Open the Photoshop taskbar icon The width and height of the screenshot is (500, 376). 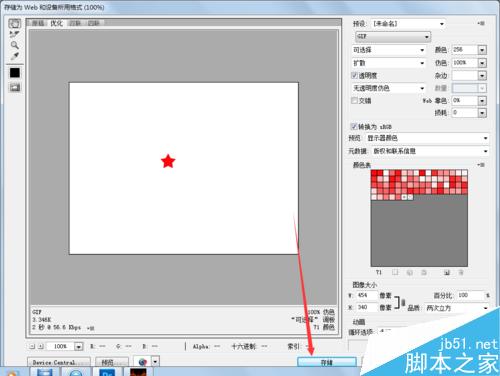(107, 372)
